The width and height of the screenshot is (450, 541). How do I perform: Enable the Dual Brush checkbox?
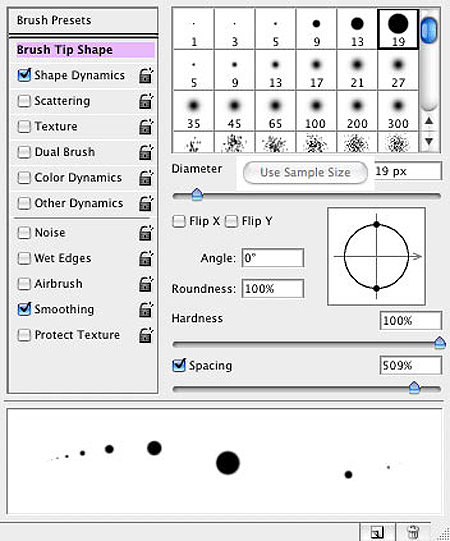tap(24, 152)
